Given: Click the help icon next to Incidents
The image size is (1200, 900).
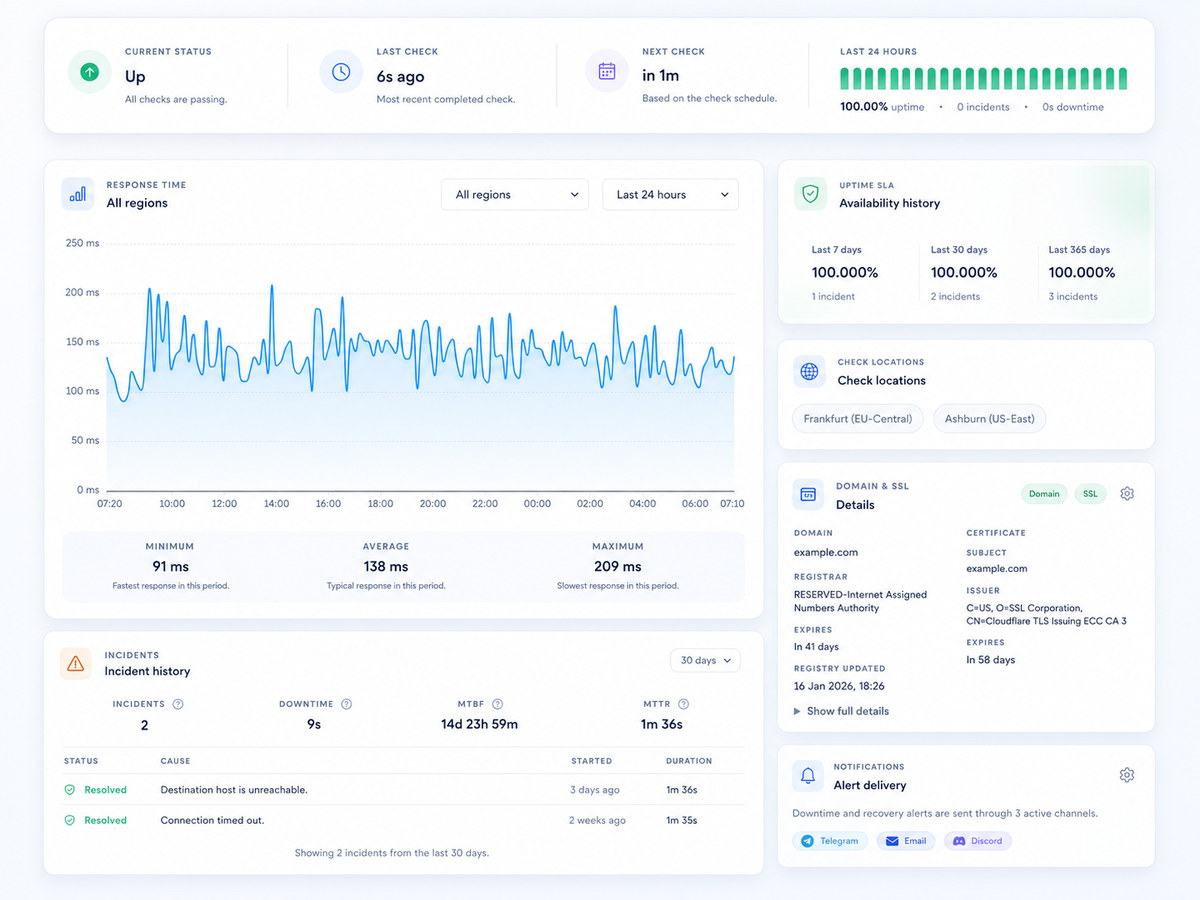Looking at the screenshot, I should [178, 704].
